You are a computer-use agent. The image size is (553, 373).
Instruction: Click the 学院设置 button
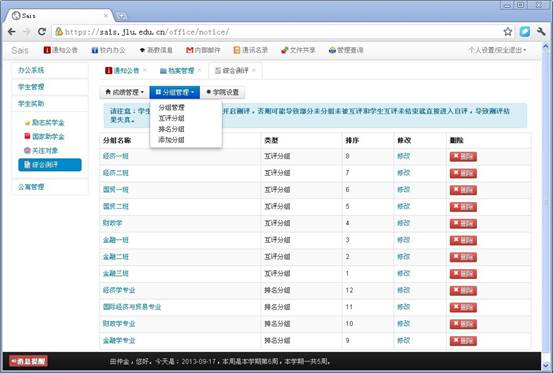[223, 92]
